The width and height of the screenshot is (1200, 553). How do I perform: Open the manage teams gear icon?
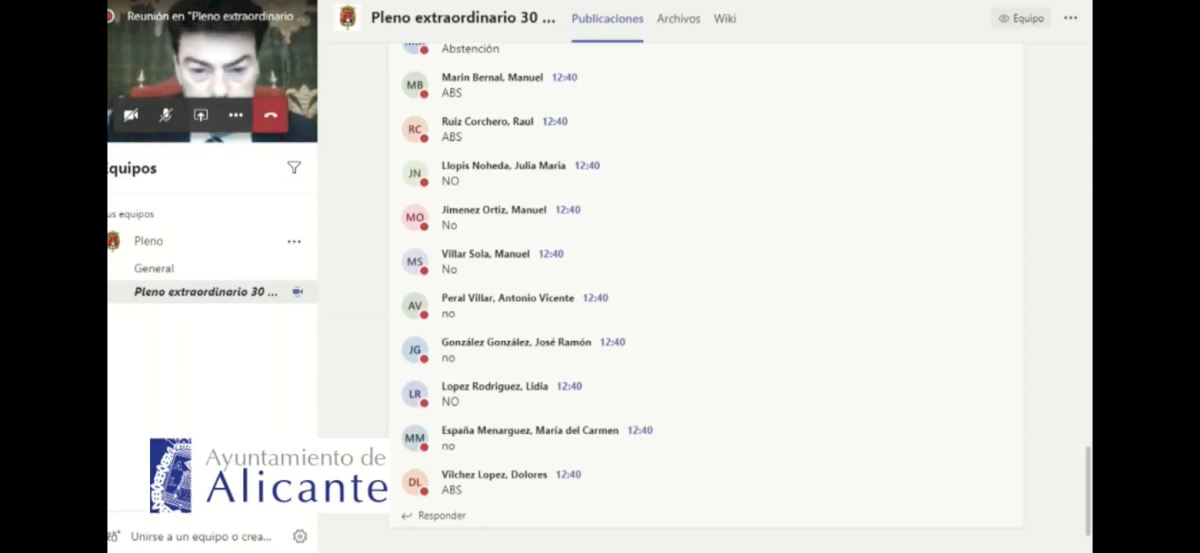coord(300,536)
